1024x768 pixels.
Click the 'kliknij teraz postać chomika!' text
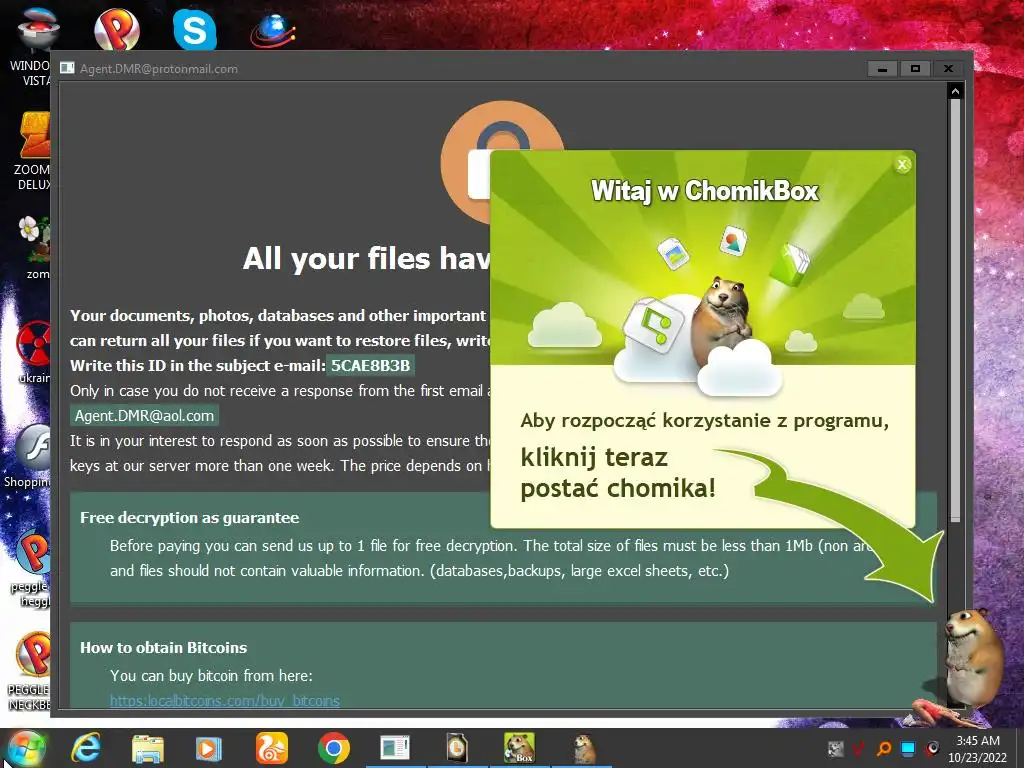click(x=618, y=473)
